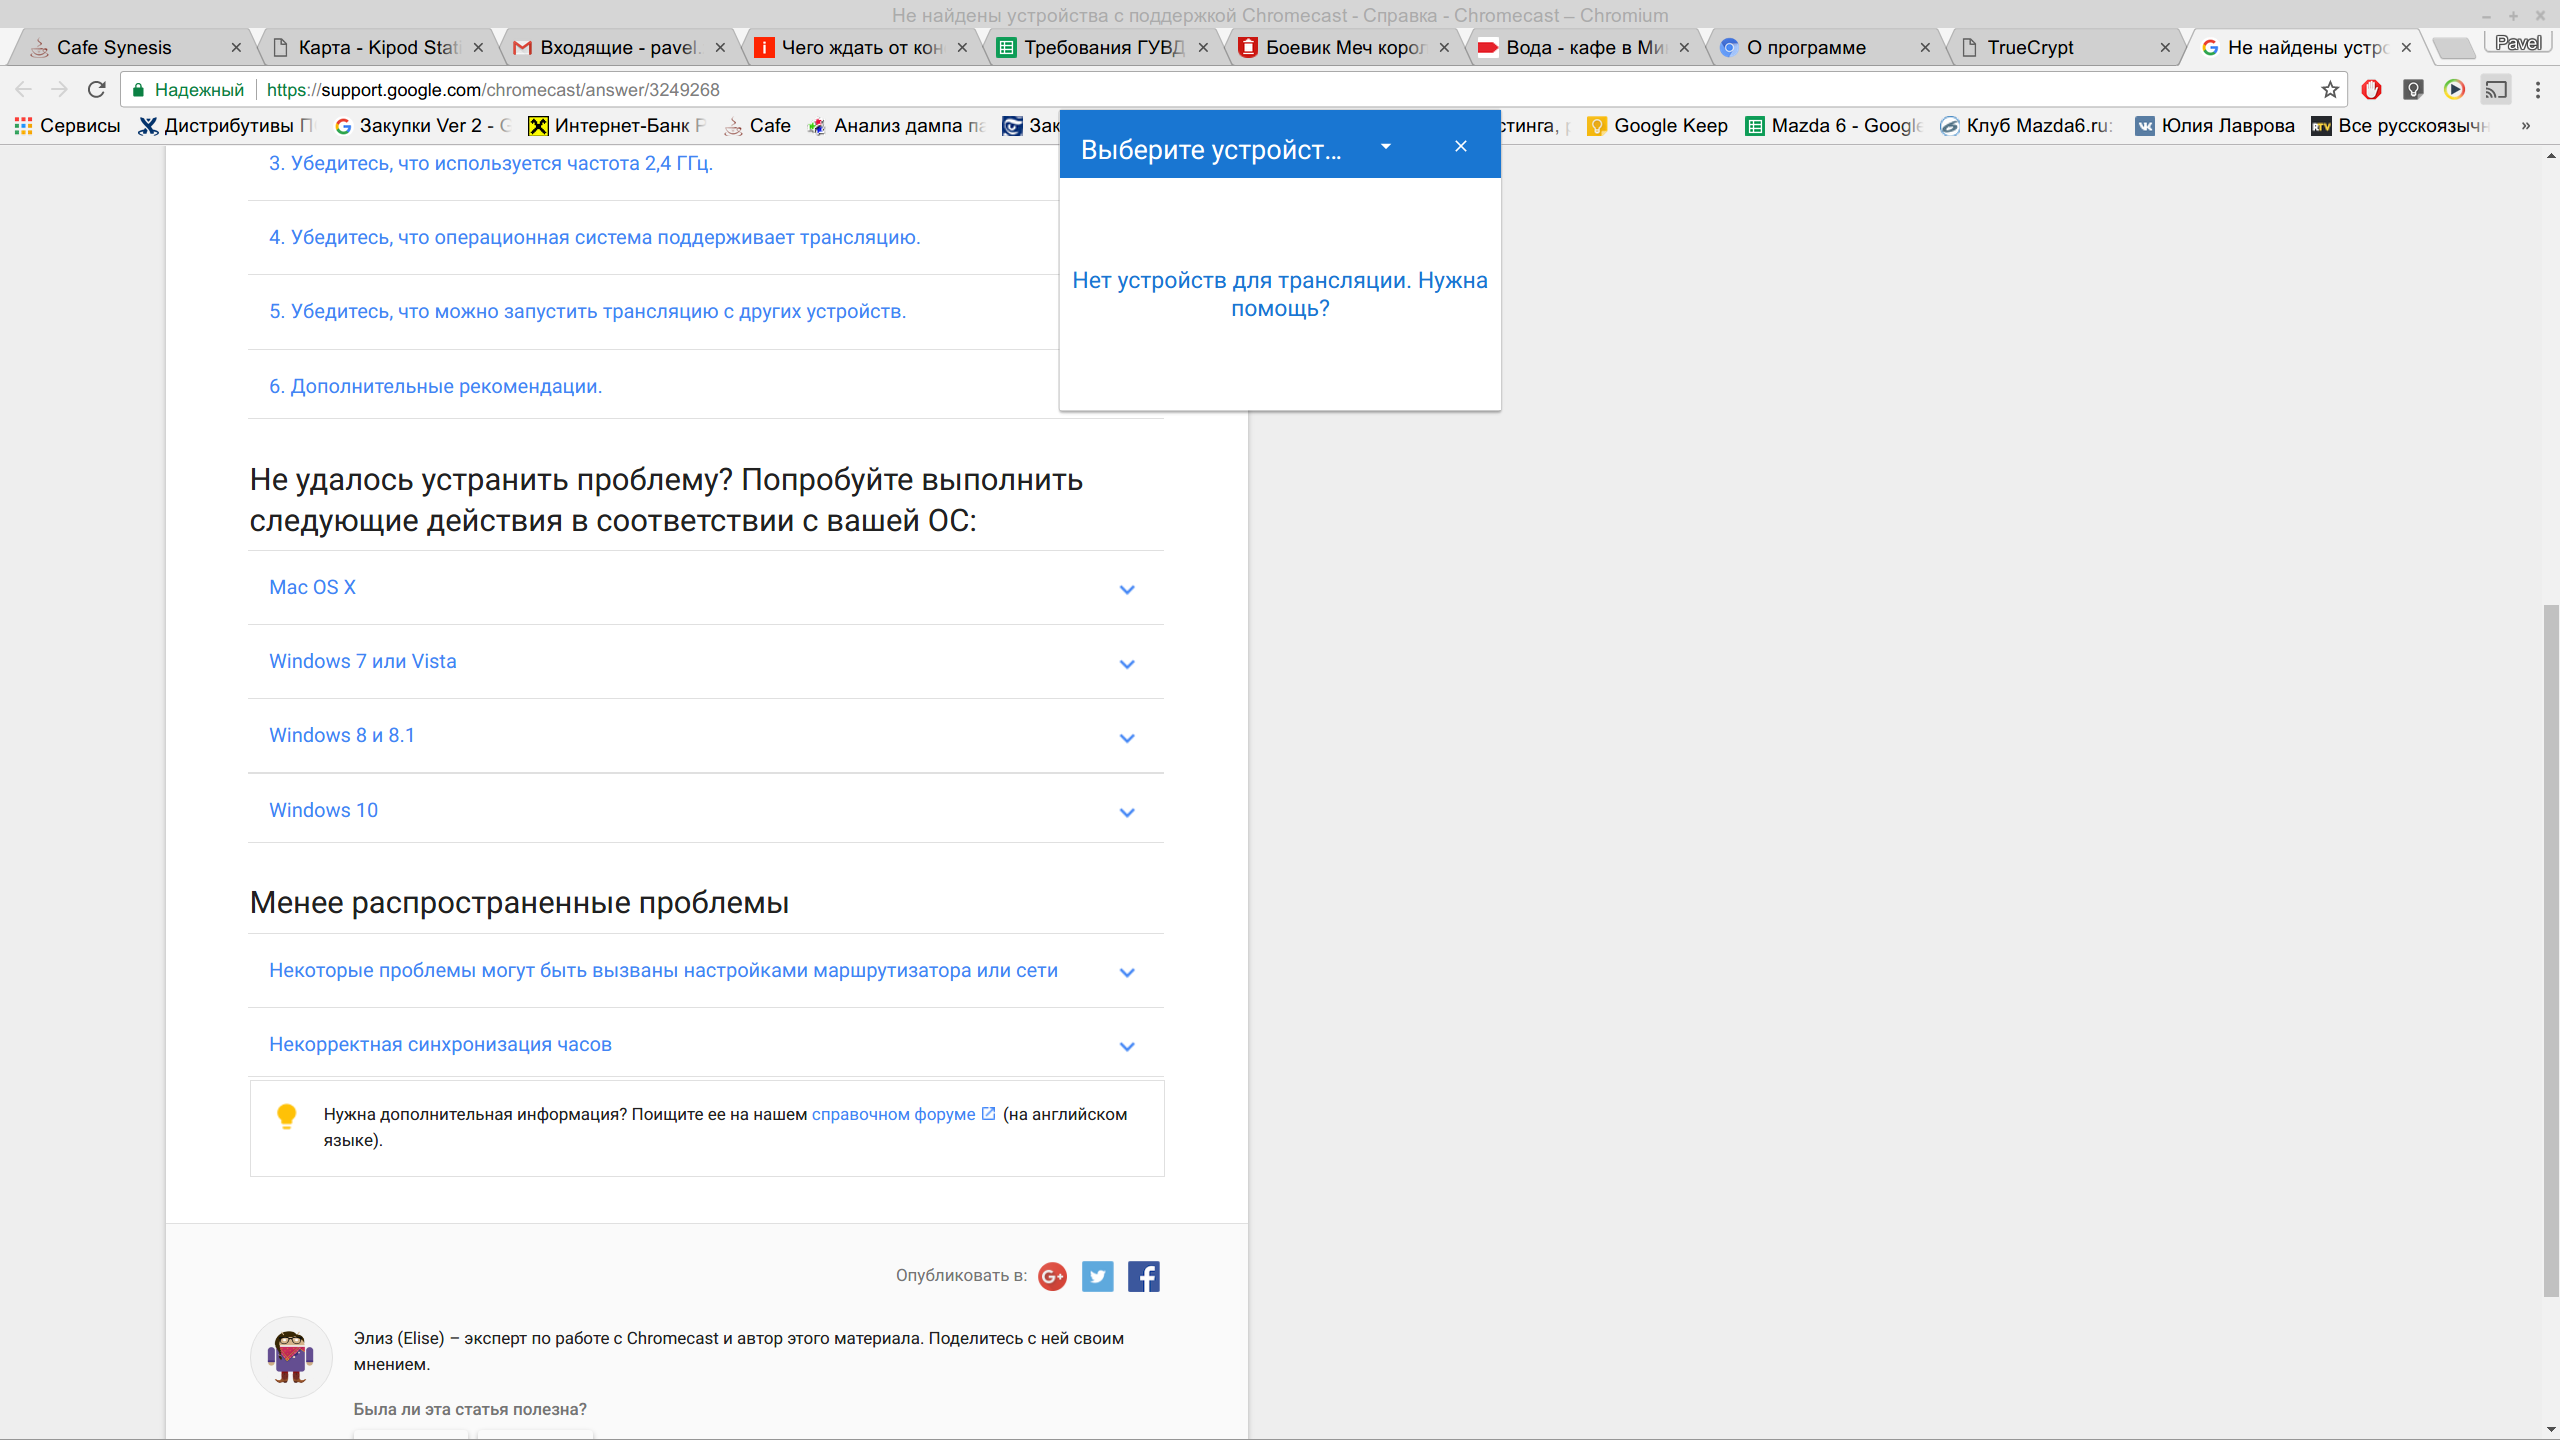Viewport: 2560px width, 1440px height.
Task: Click the browser forward arrow
Action: coord(60,90)
